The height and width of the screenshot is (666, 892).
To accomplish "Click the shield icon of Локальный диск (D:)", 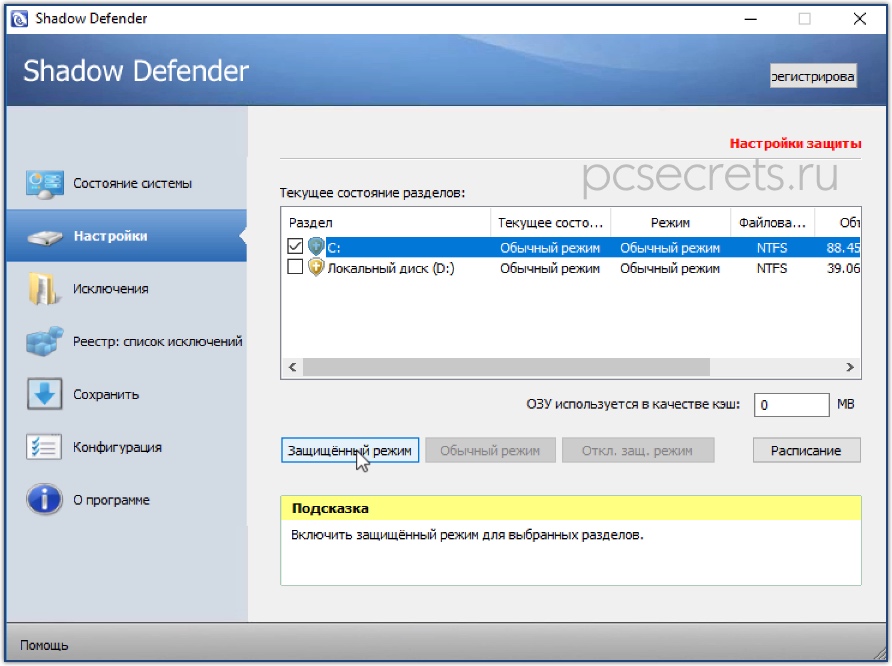I will pos(316,267).
